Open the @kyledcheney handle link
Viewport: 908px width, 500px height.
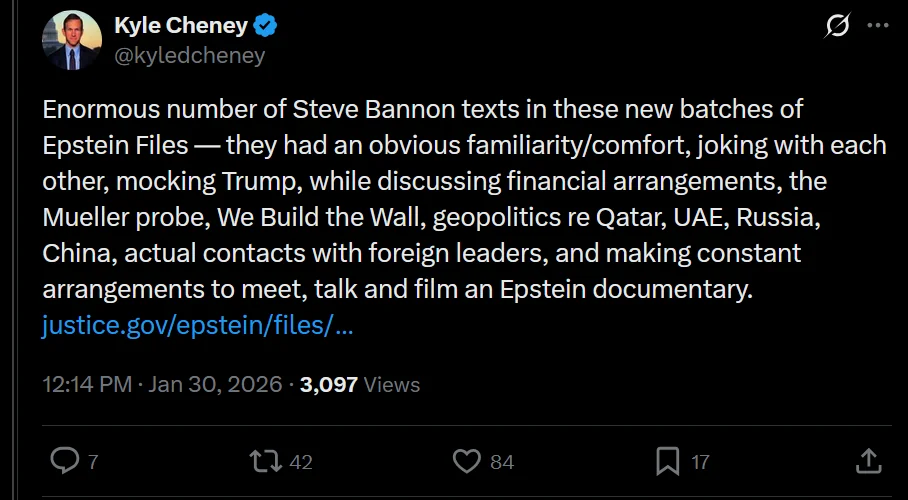[x=190, y=55]
